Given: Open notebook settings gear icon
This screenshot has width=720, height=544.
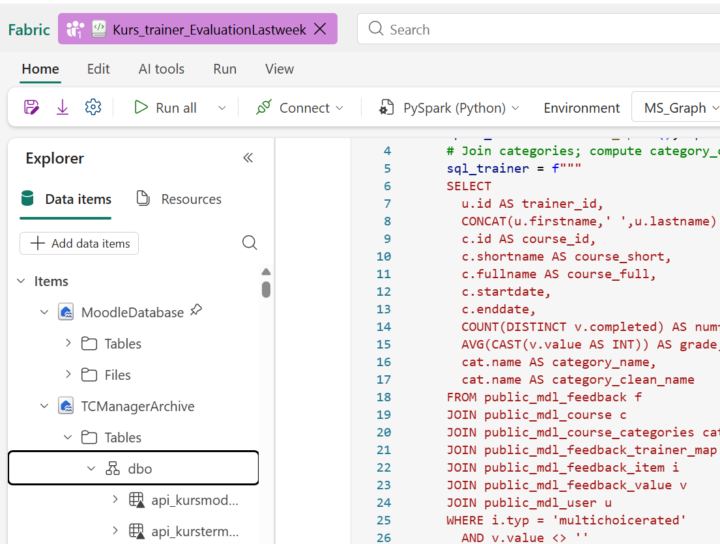Looking at the screenshot, I should (x=93, y=107).
